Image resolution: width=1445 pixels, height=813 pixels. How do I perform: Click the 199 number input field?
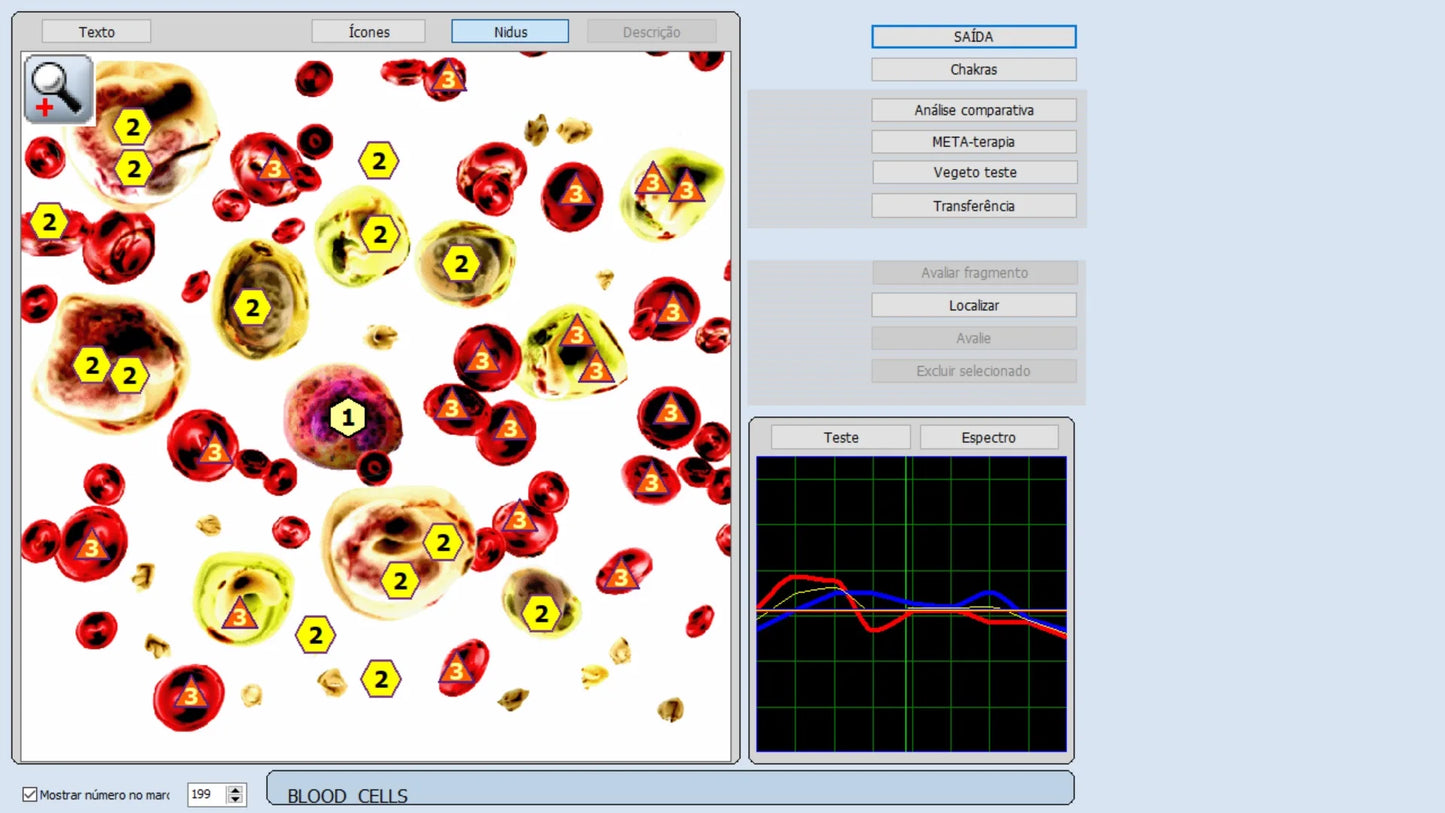coord(206,795)
